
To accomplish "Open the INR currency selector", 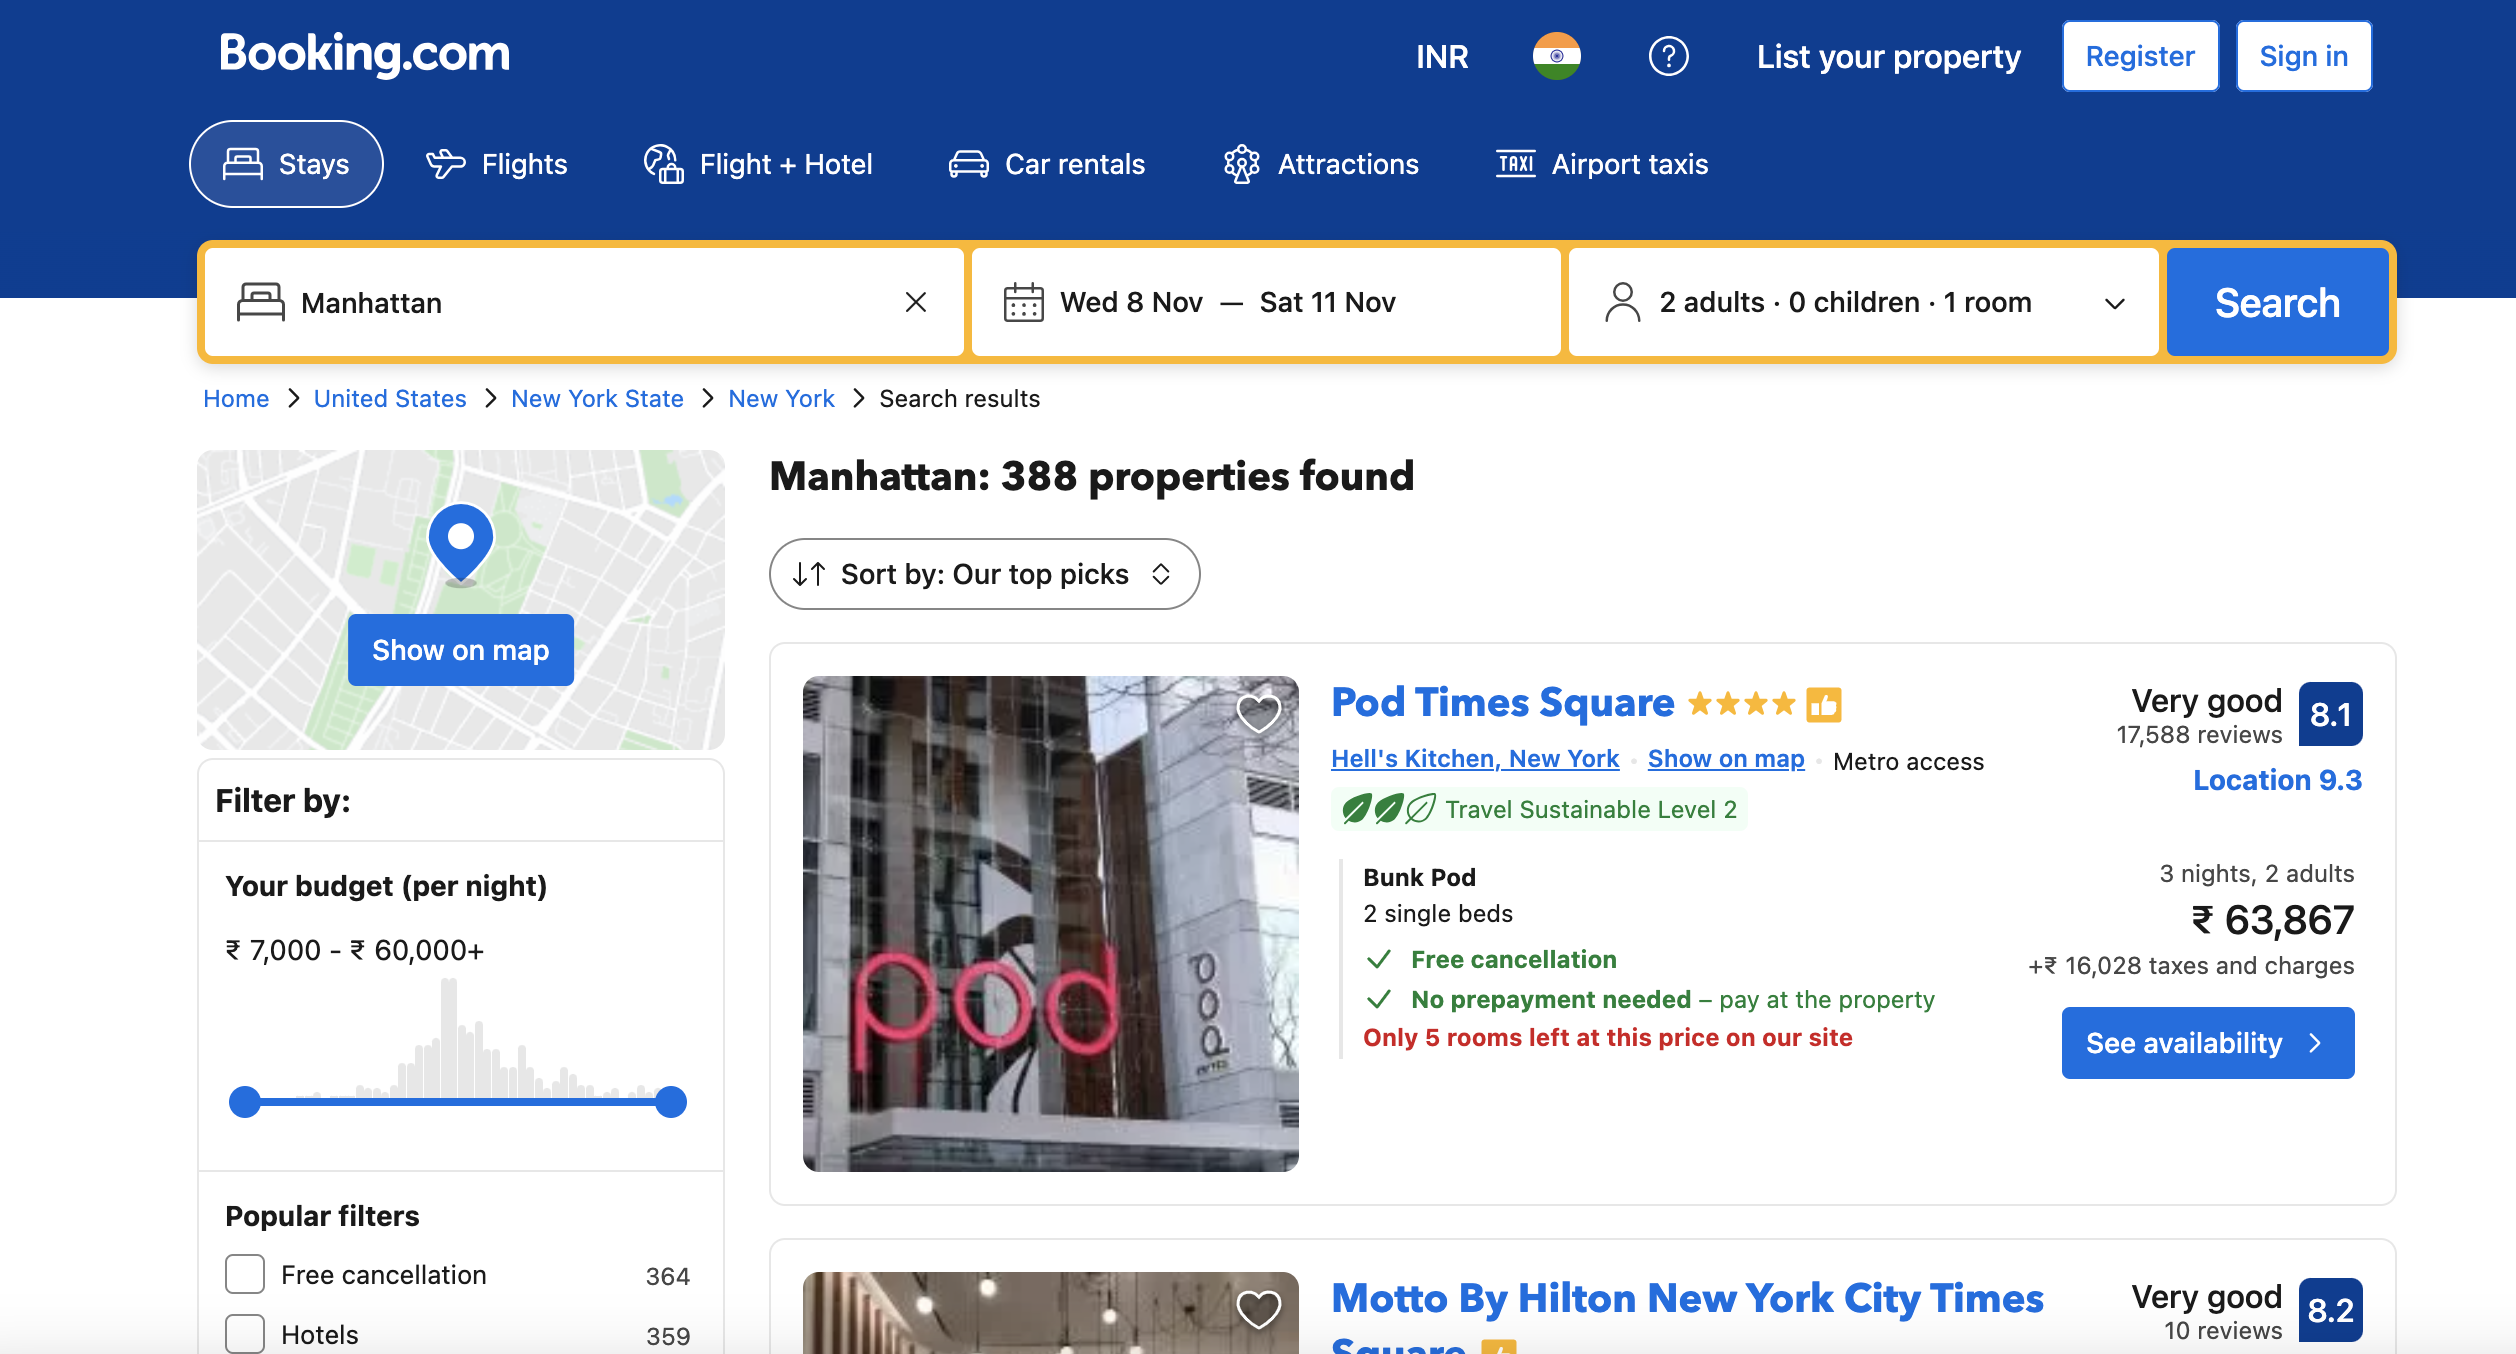I will [1442, 57].
